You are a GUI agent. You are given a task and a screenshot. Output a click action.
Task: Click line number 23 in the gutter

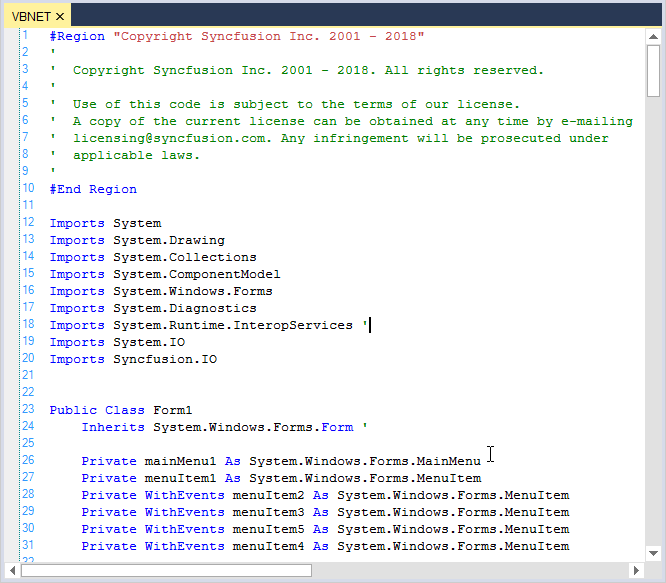tap(28, 409)
